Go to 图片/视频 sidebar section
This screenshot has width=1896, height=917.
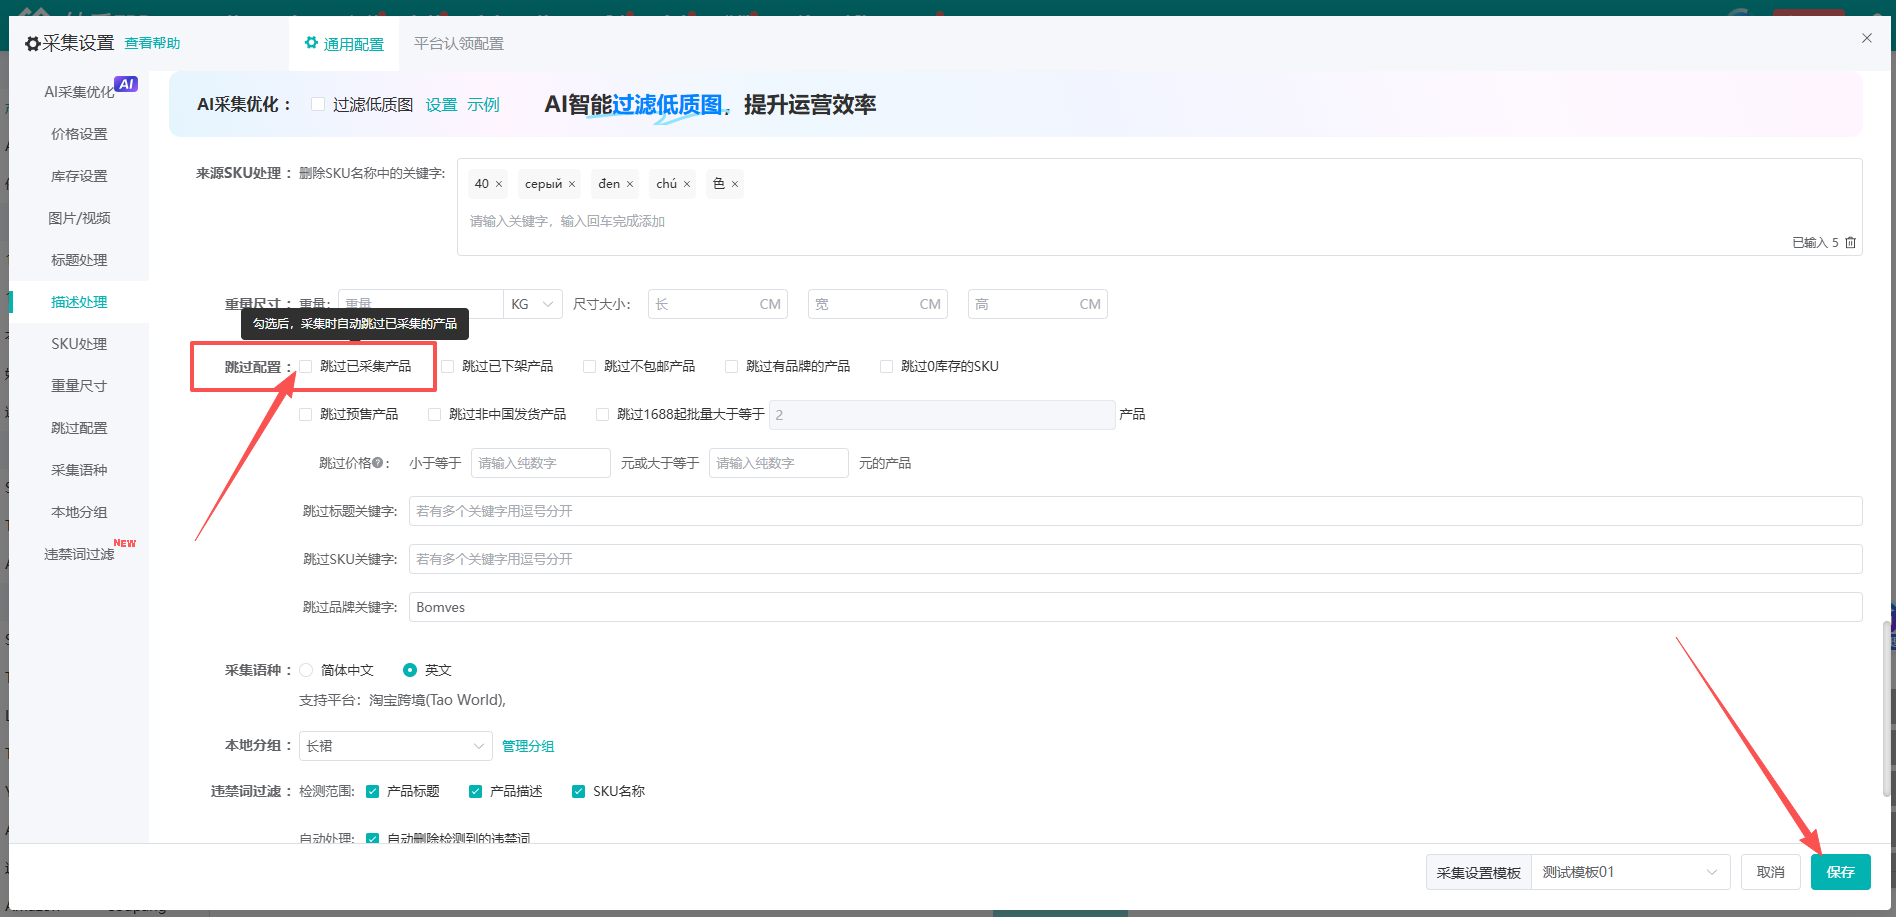(80, 218)
